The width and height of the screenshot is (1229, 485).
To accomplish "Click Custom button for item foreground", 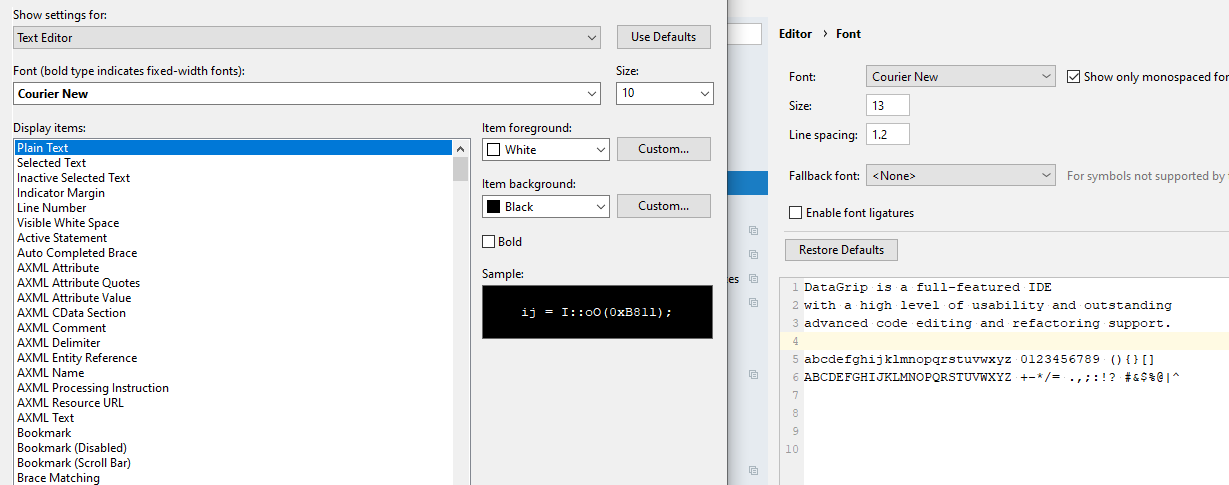I will click(x=663, y=149).
